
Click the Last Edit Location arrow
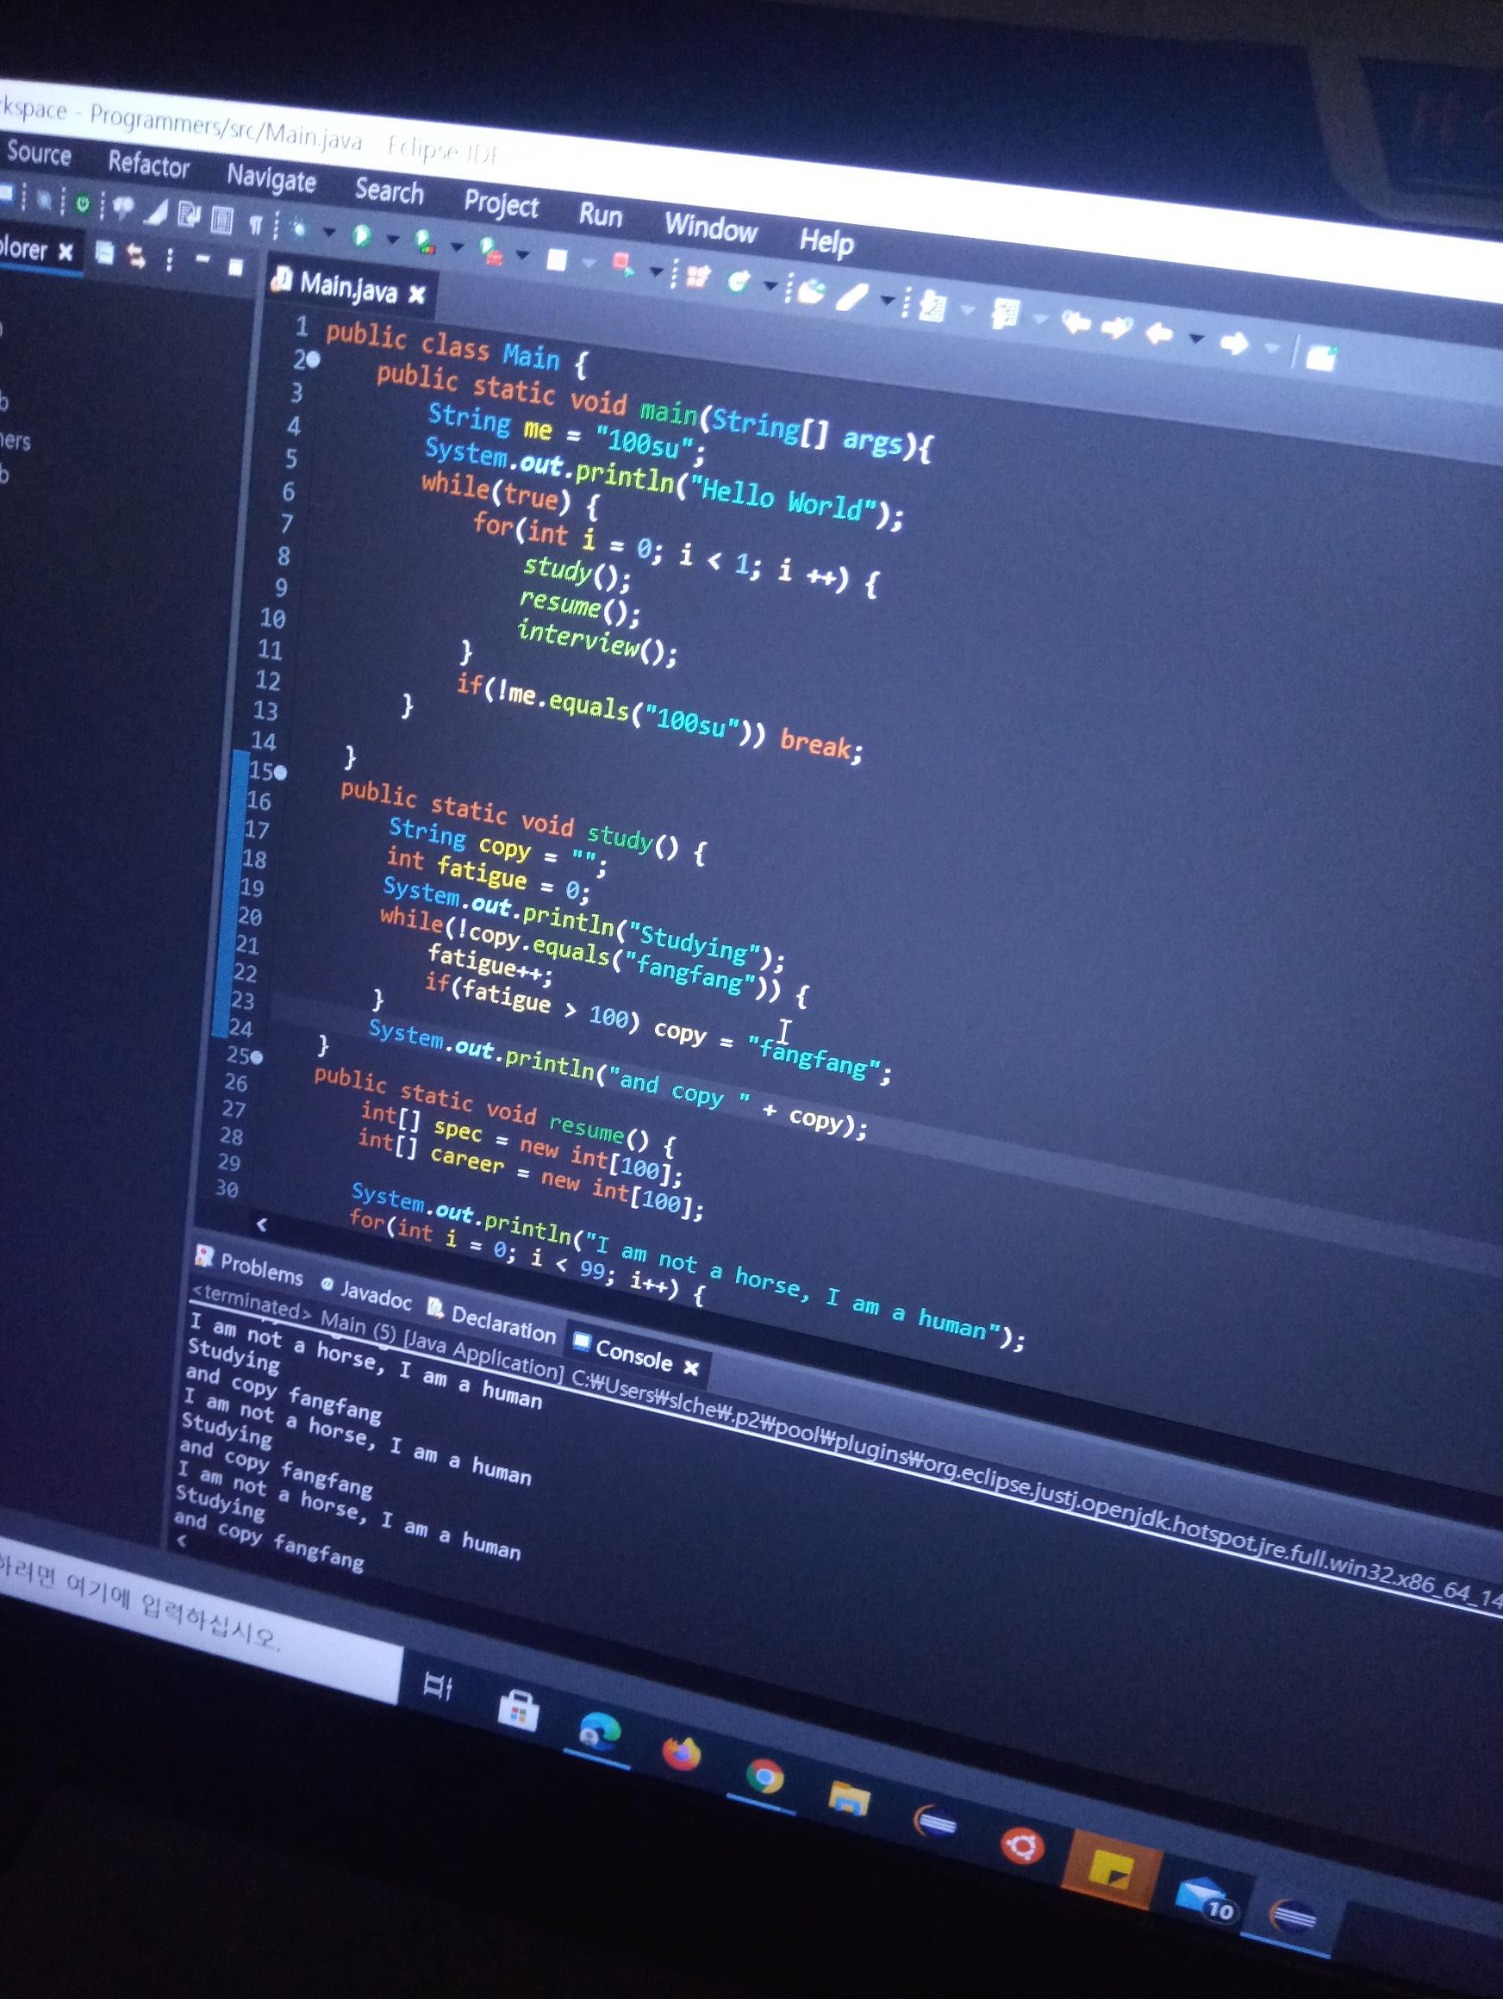[1077, 323]
